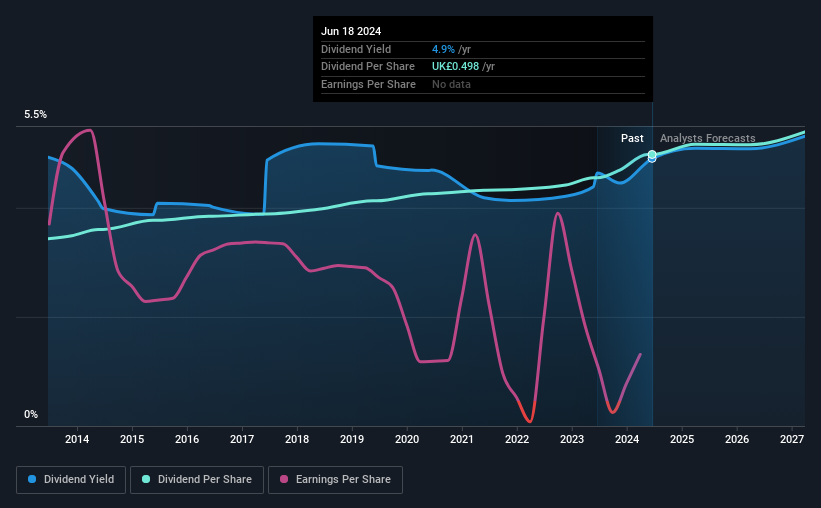Image resolution: width=821 pixels, height=508 pixels.
Task: Click Dividend Per Share label in tooltip
Action: (368, 67)
